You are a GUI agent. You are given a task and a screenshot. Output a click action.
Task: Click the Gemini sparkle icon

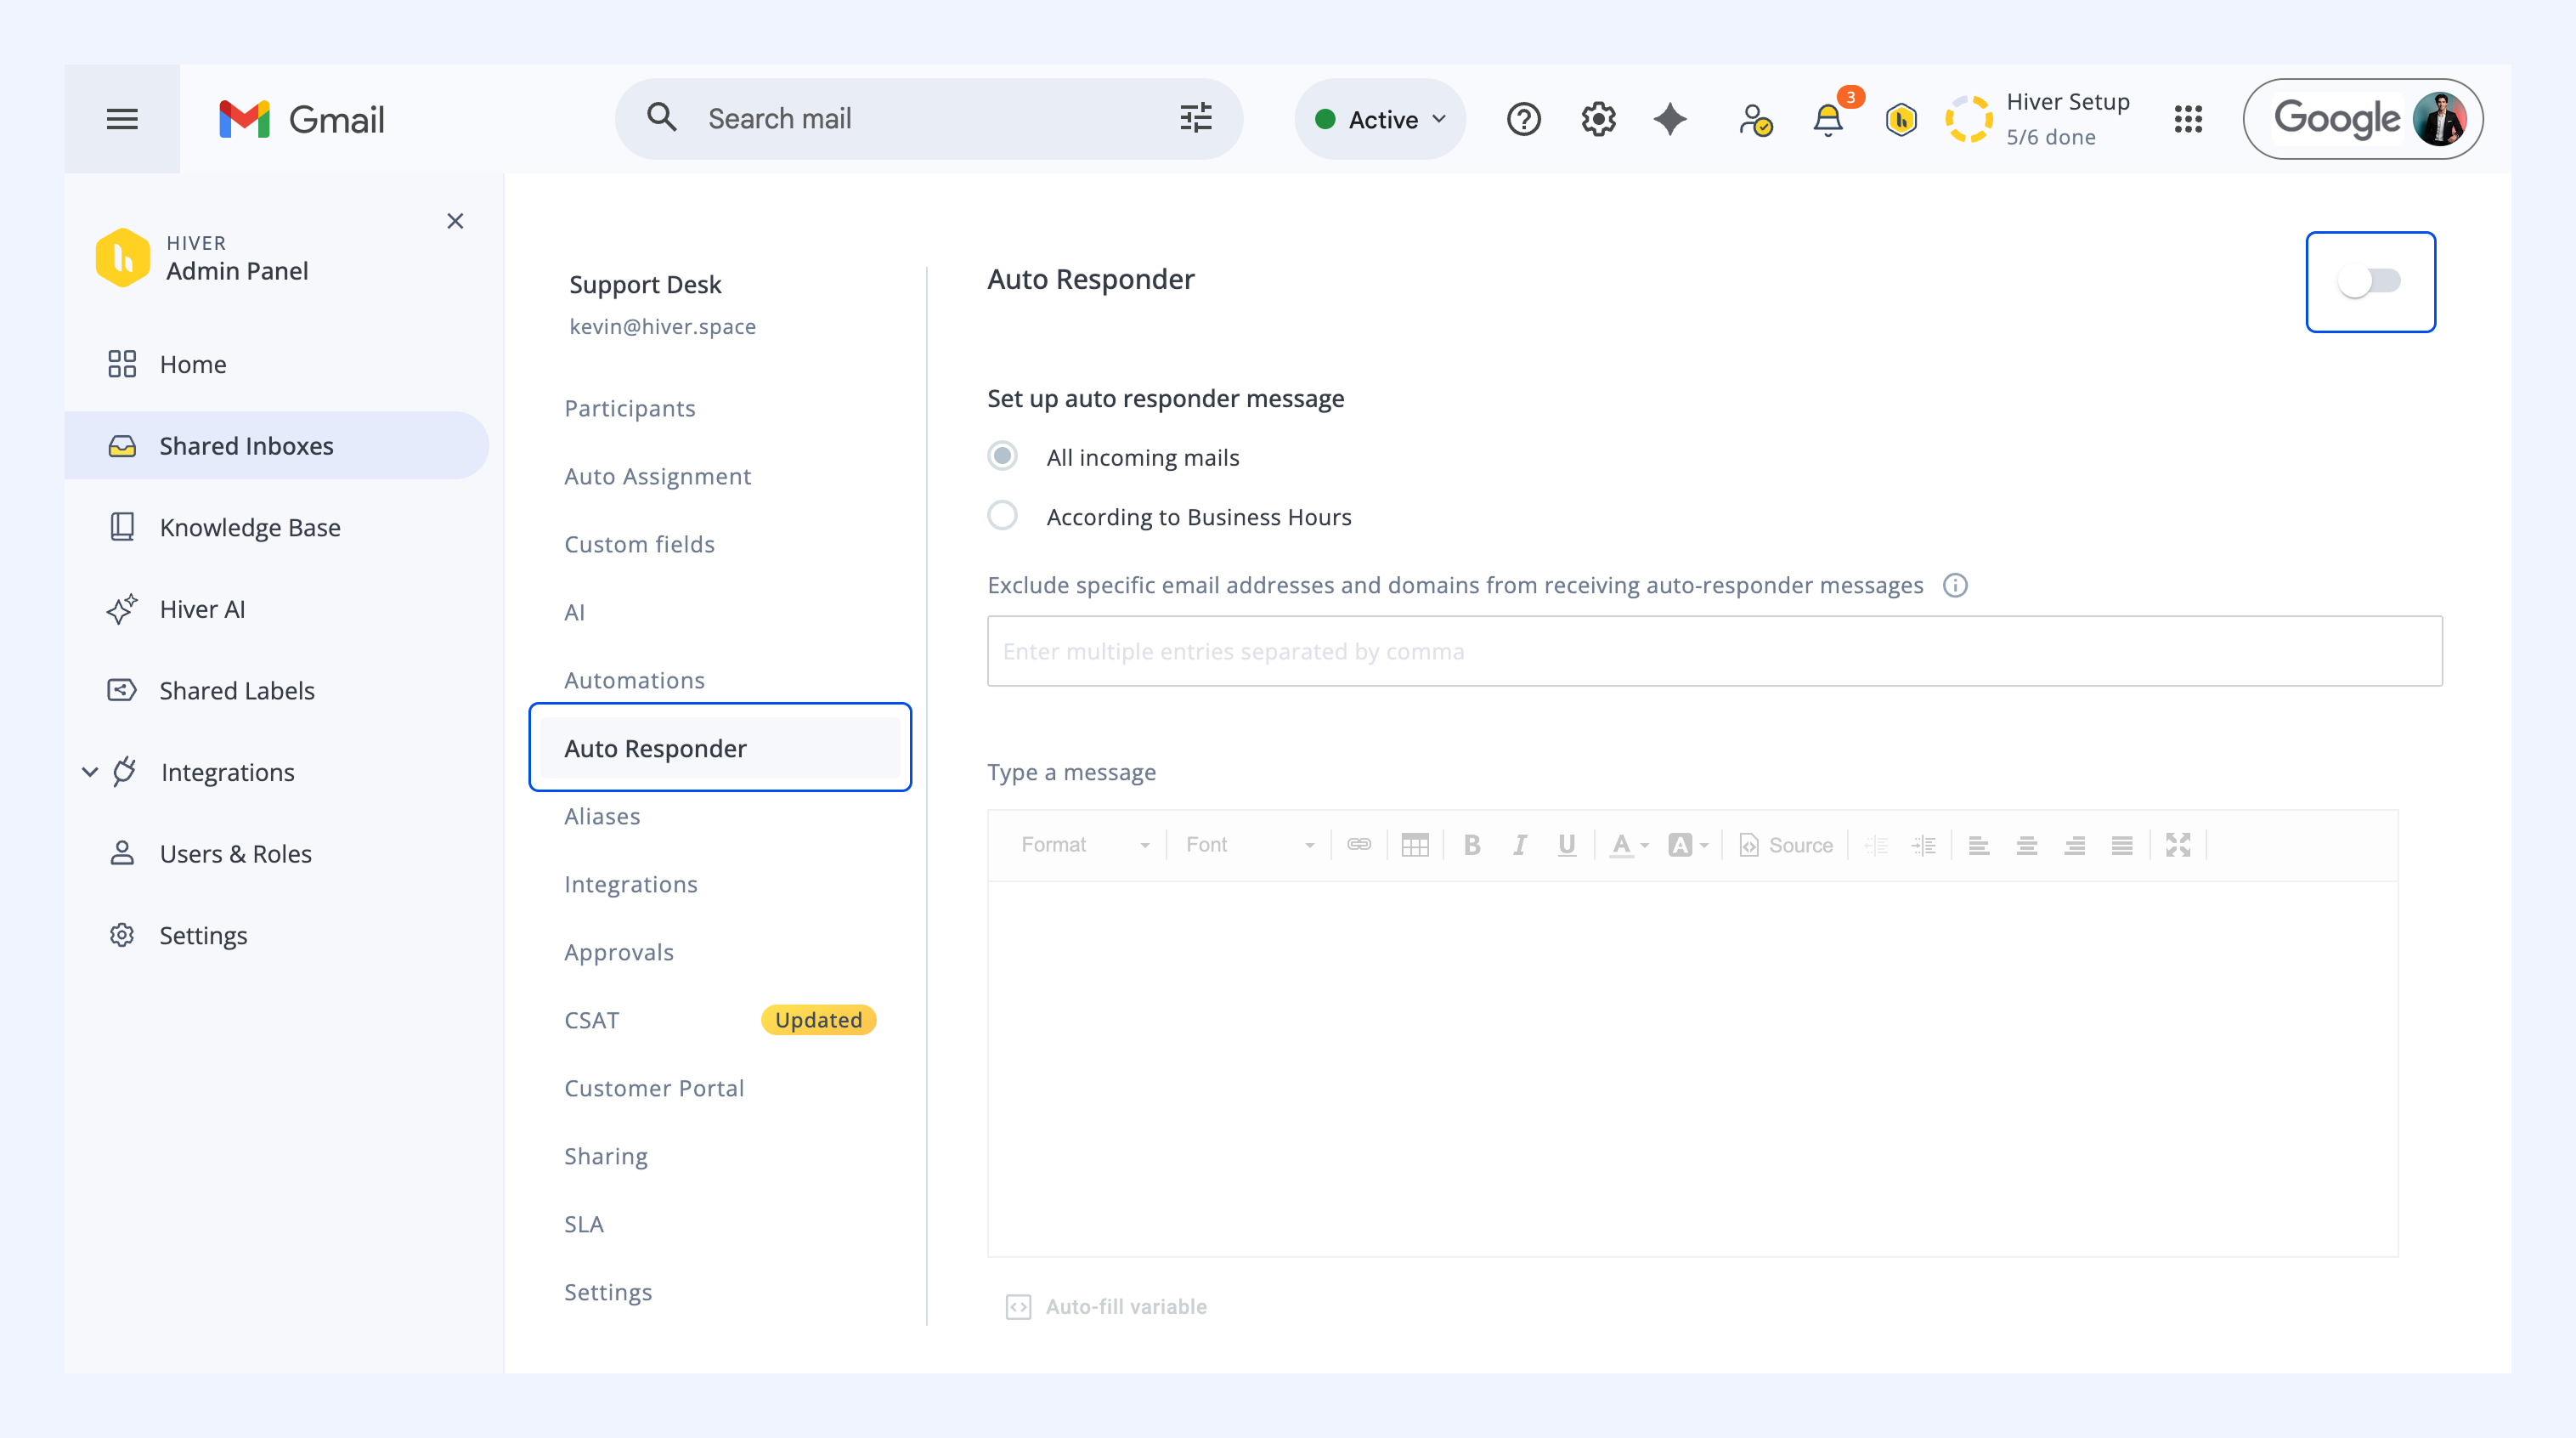coord(1670,119)
